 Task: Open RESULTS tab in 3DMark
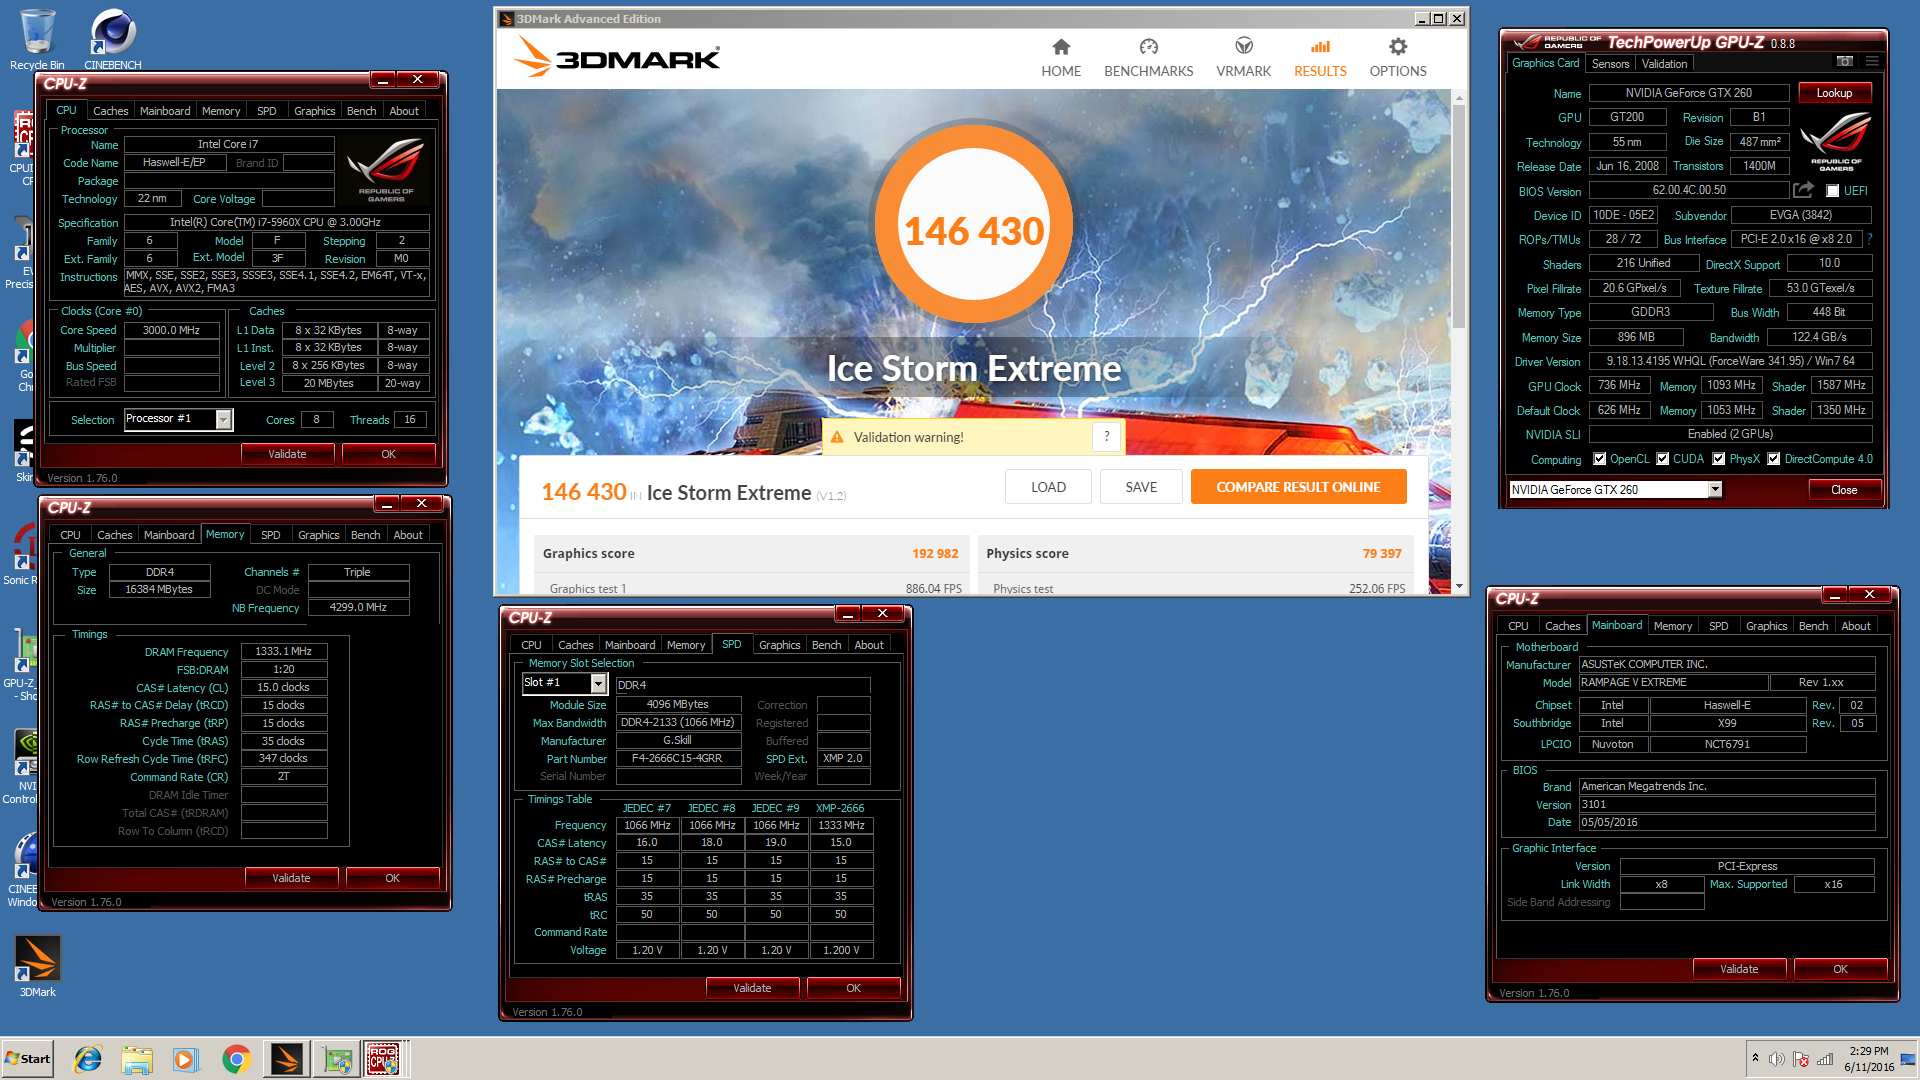pos(1320,58)
